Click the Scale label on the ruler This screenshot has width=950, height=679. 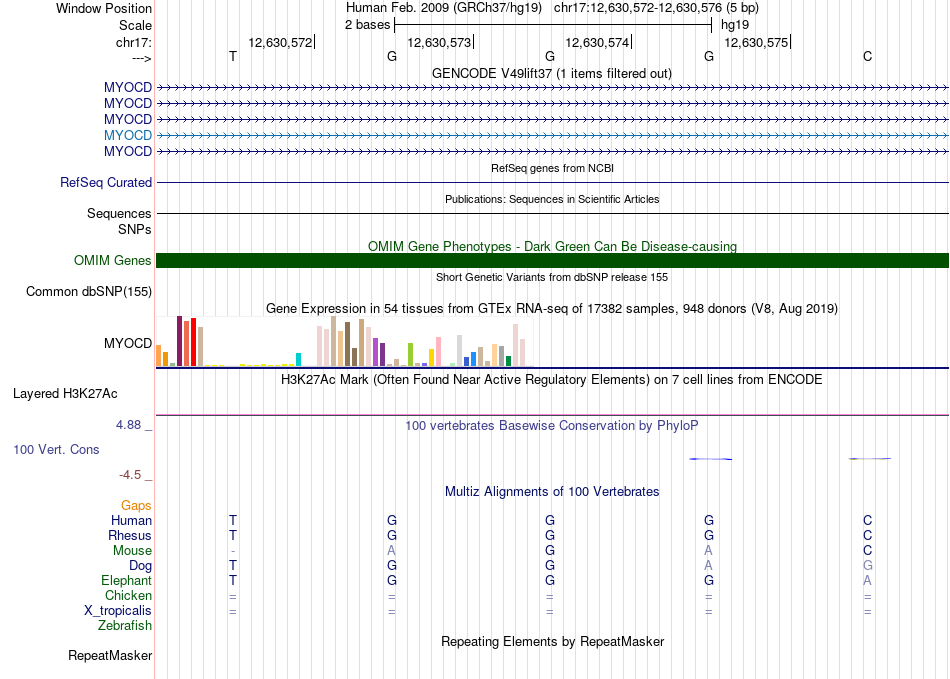click(x=135, y=25)
